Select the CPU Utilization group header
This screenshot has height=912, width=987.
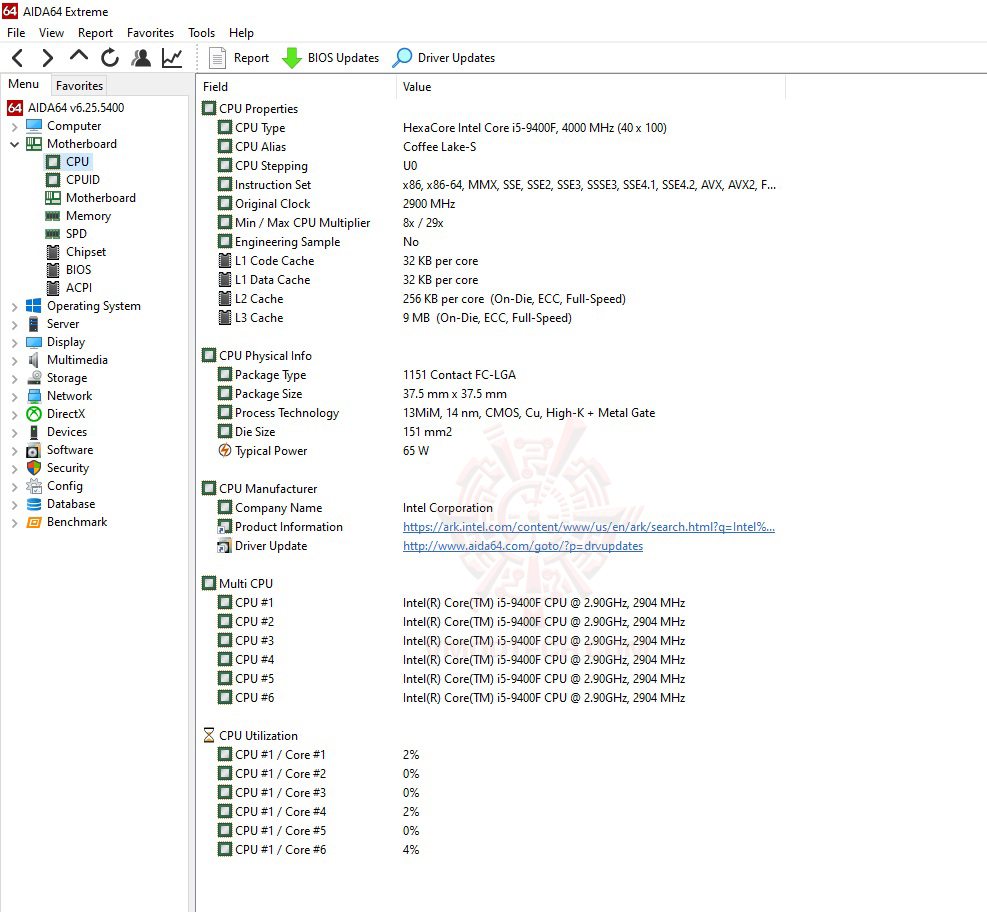click(250, 736)
